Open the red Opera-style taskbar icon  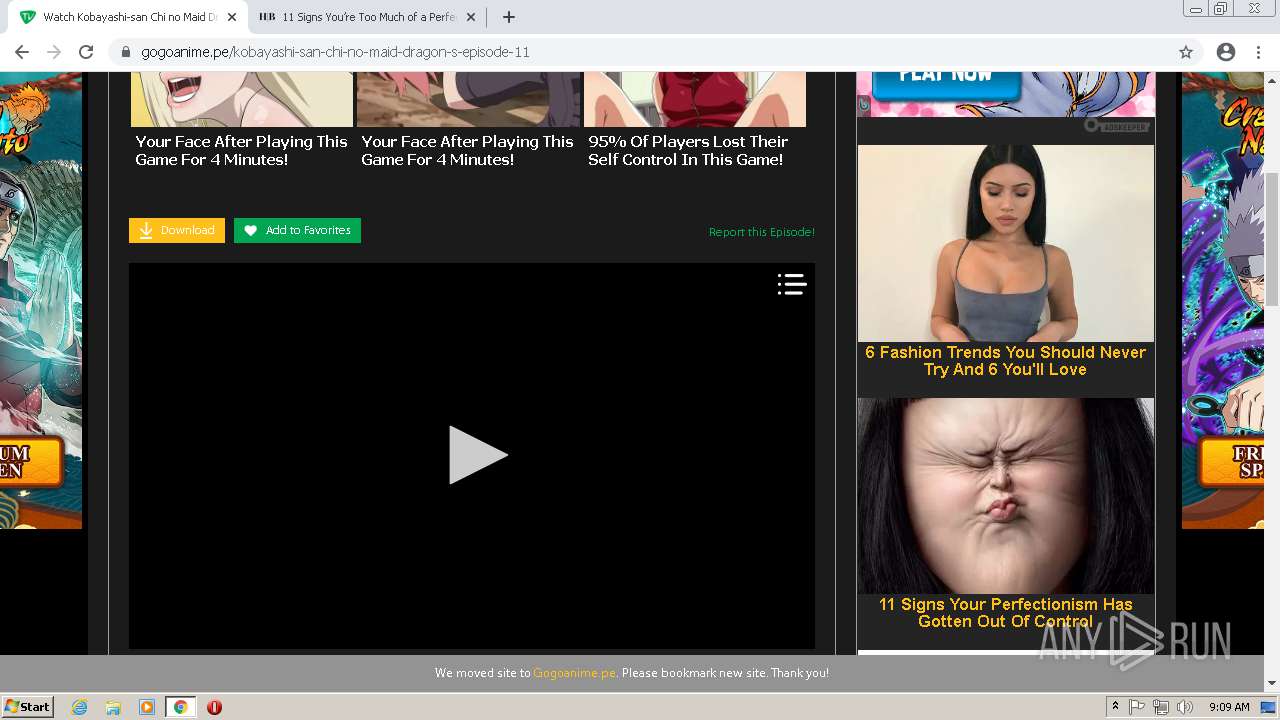[x=214, y=707]
